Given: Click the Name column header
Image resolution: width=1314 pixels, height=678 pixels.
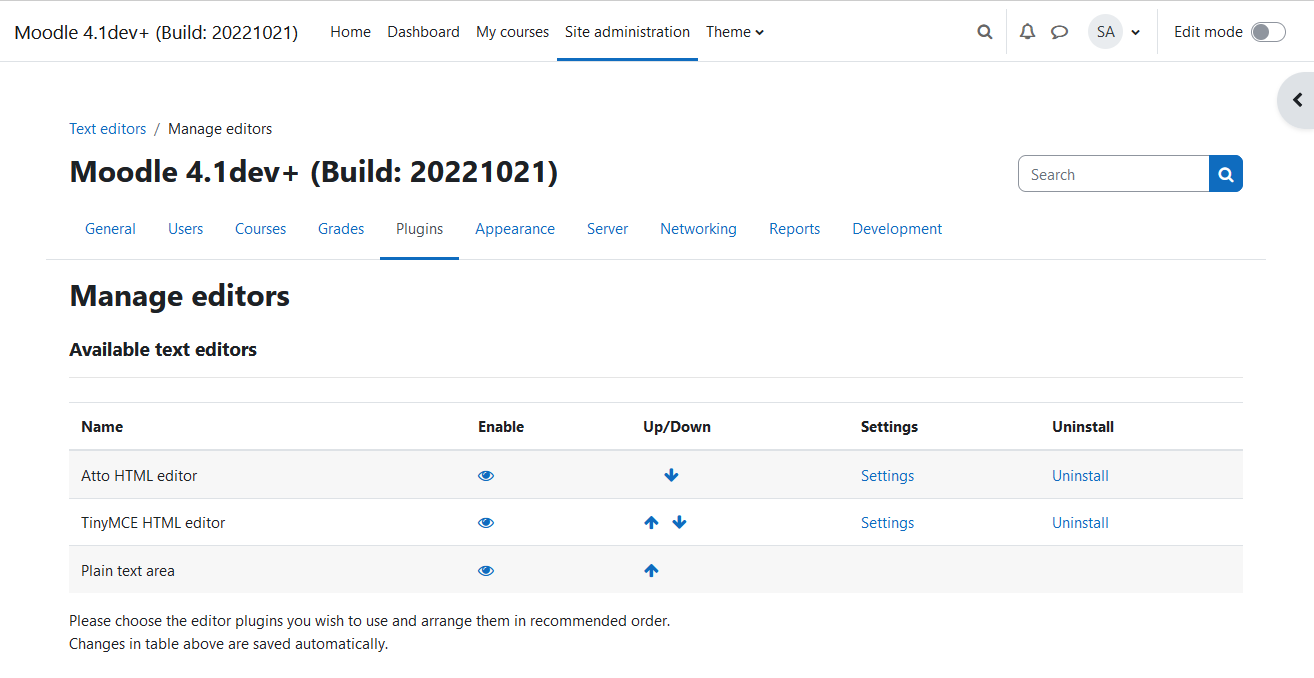Looking at the screenshot, I should [x=102, y=427].
